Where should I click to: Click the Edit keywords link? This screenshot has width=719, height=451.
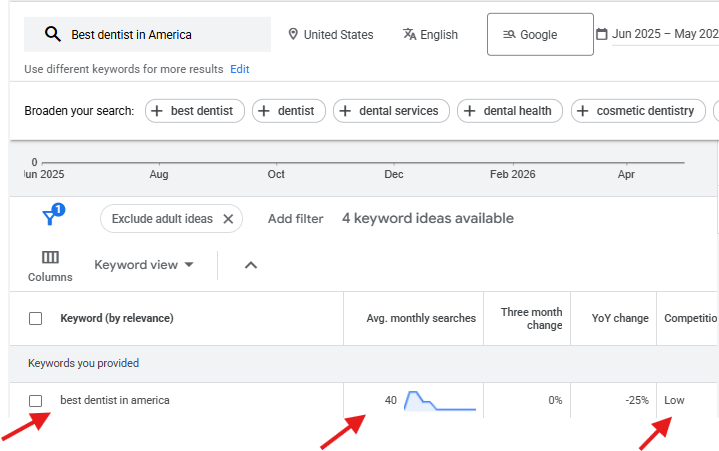click(x=240, y=69)
